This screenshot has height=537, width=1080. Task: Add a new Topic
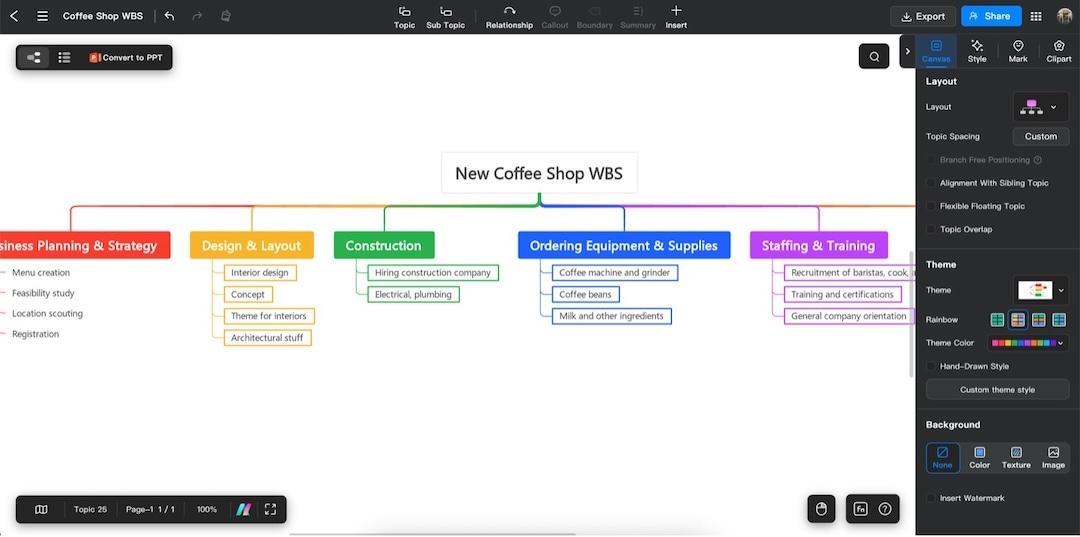(x=404, y=17)
